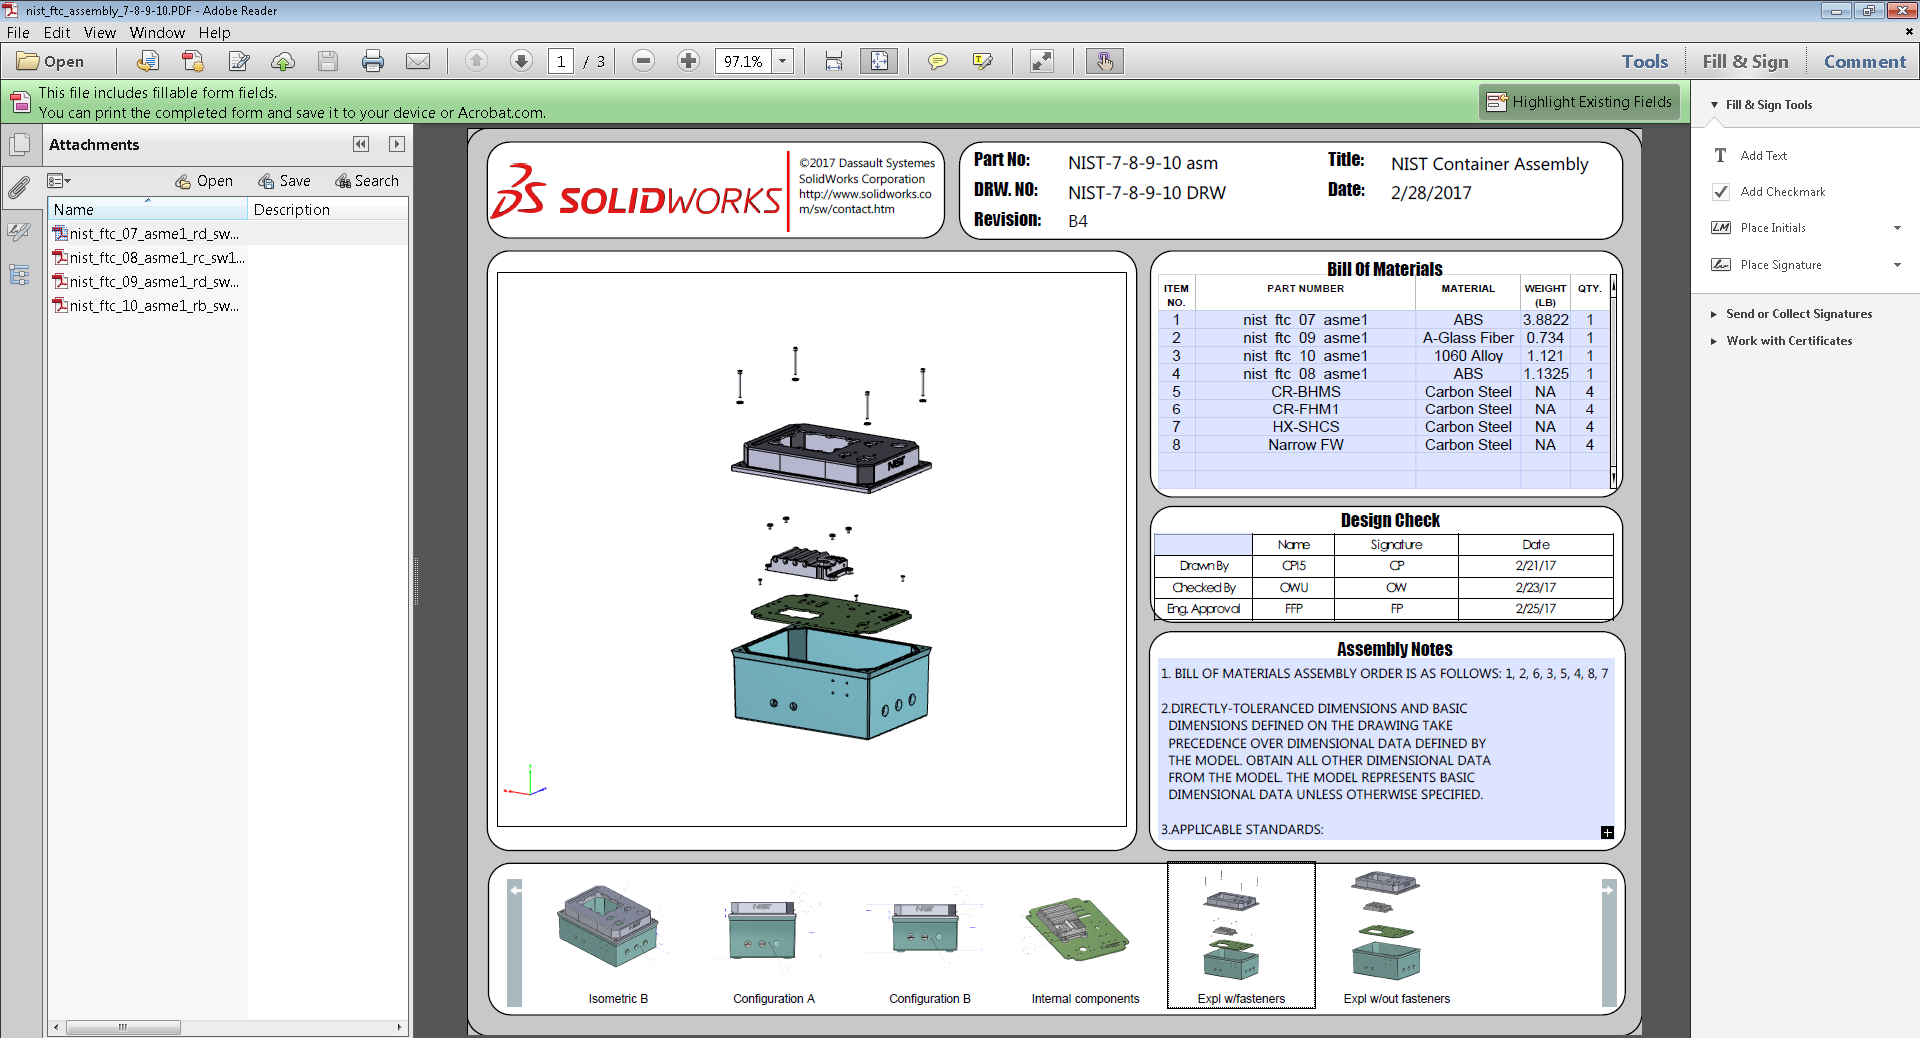Click Search in the Attachments panel
This screenshot has width=1920, height=1038.
click(x=367, y=180)
